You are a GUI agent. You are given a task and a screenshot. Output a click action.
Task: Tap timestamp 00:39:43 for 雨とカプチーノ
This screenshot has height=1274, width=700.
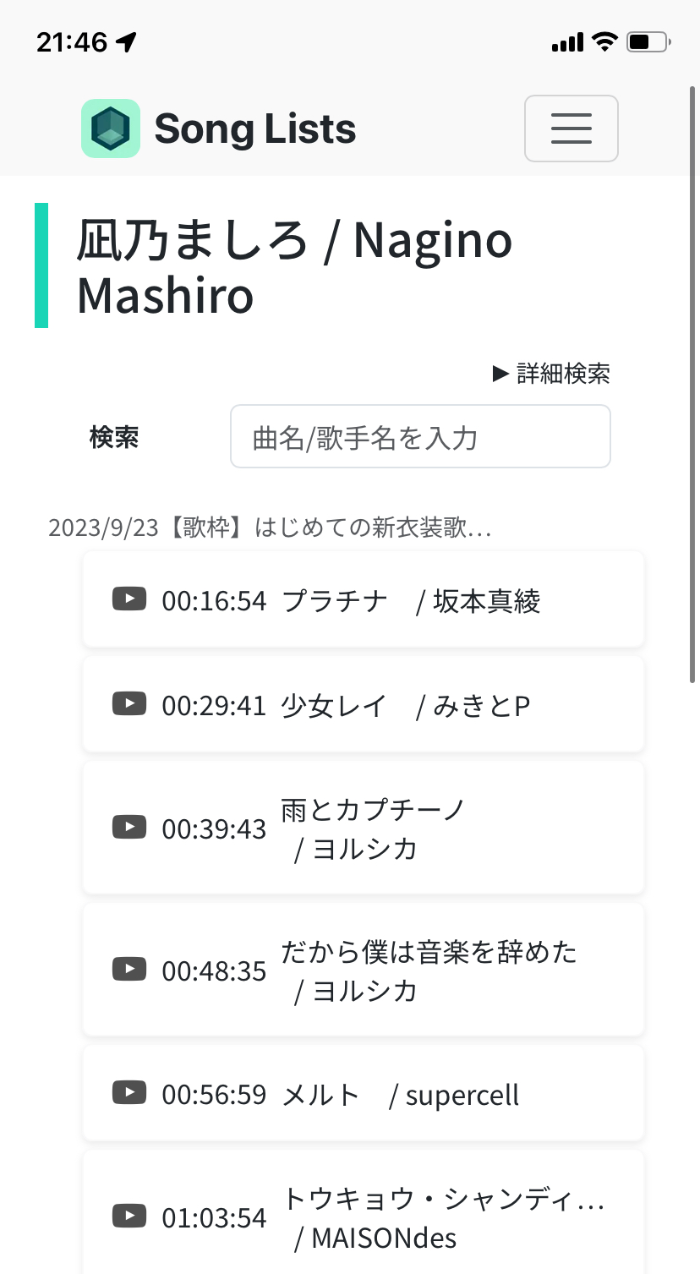[212, 827]
